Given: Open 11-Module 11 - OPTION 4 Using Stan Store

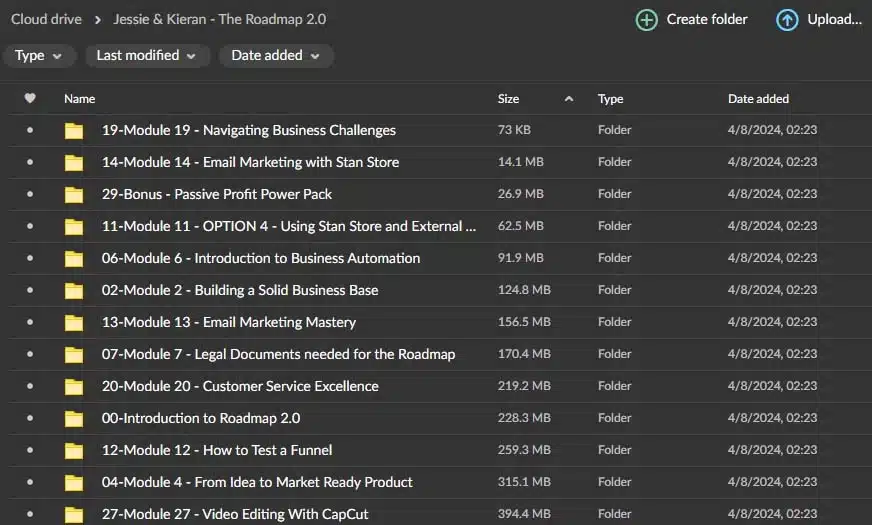Looking at the screenshot, I should point(289,226).
